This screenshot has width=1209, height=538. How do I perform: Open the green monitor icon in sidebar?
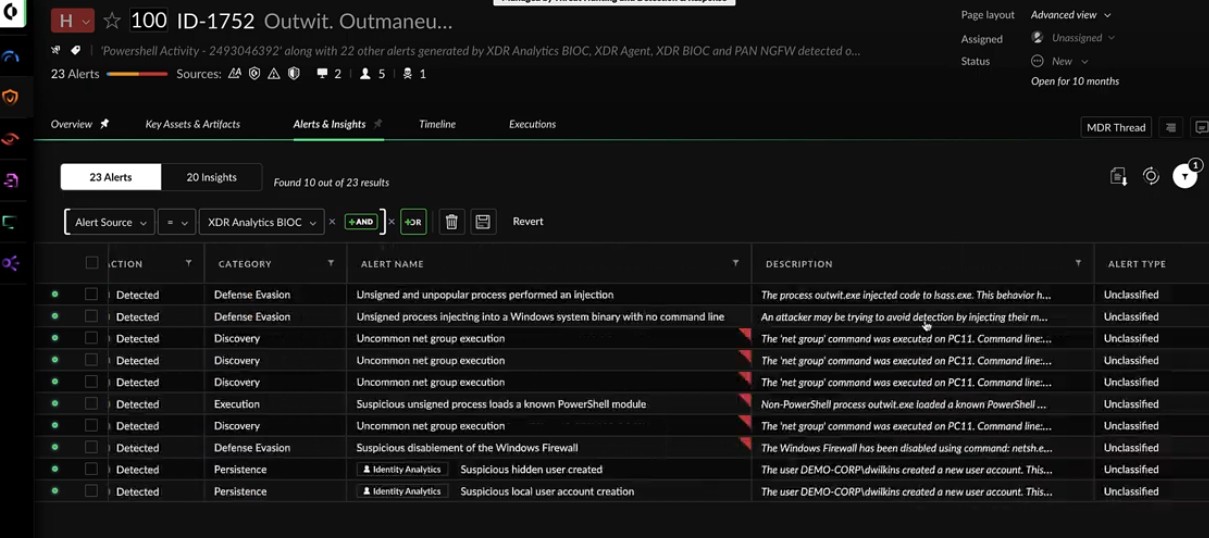(10, 222)
